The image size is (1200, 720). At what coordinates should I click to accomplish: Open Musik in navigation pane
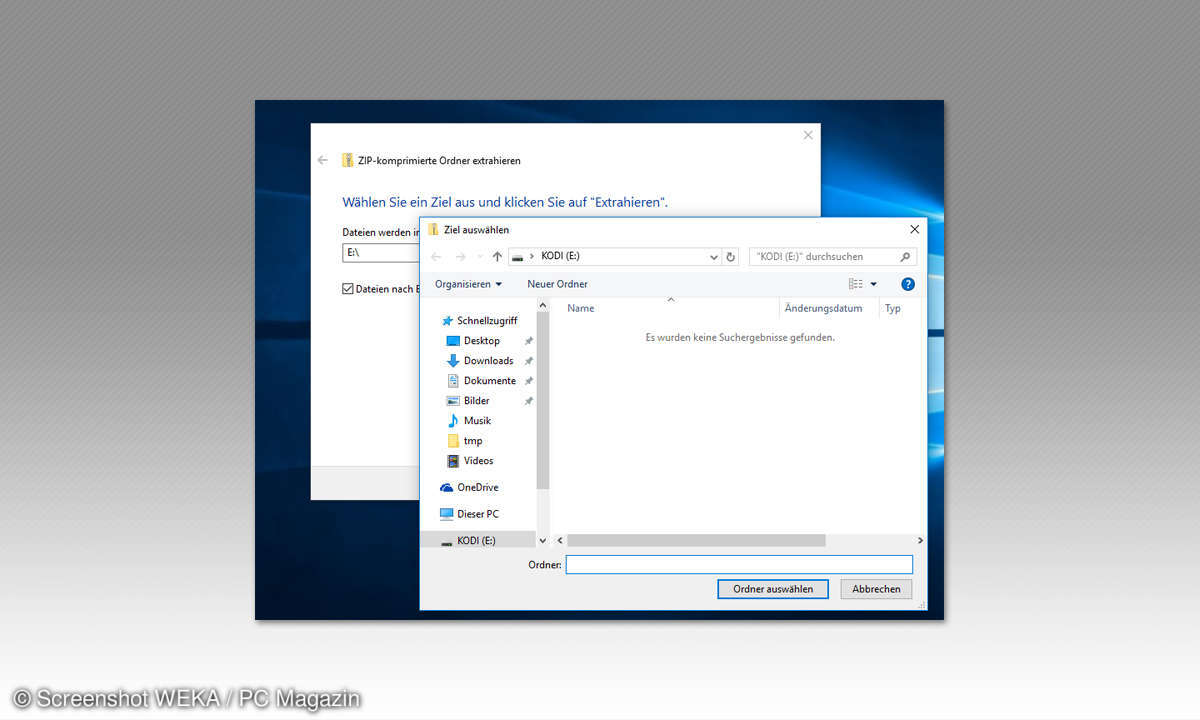[469, 421]
